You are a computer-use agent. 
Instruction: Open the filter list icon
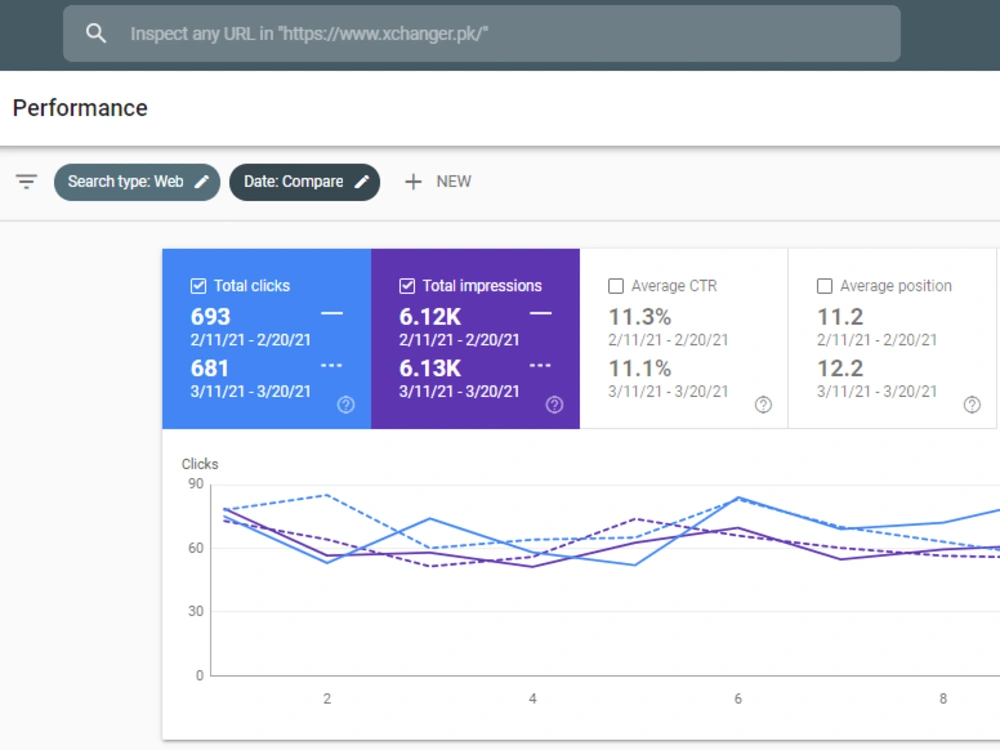coord(27,182)
